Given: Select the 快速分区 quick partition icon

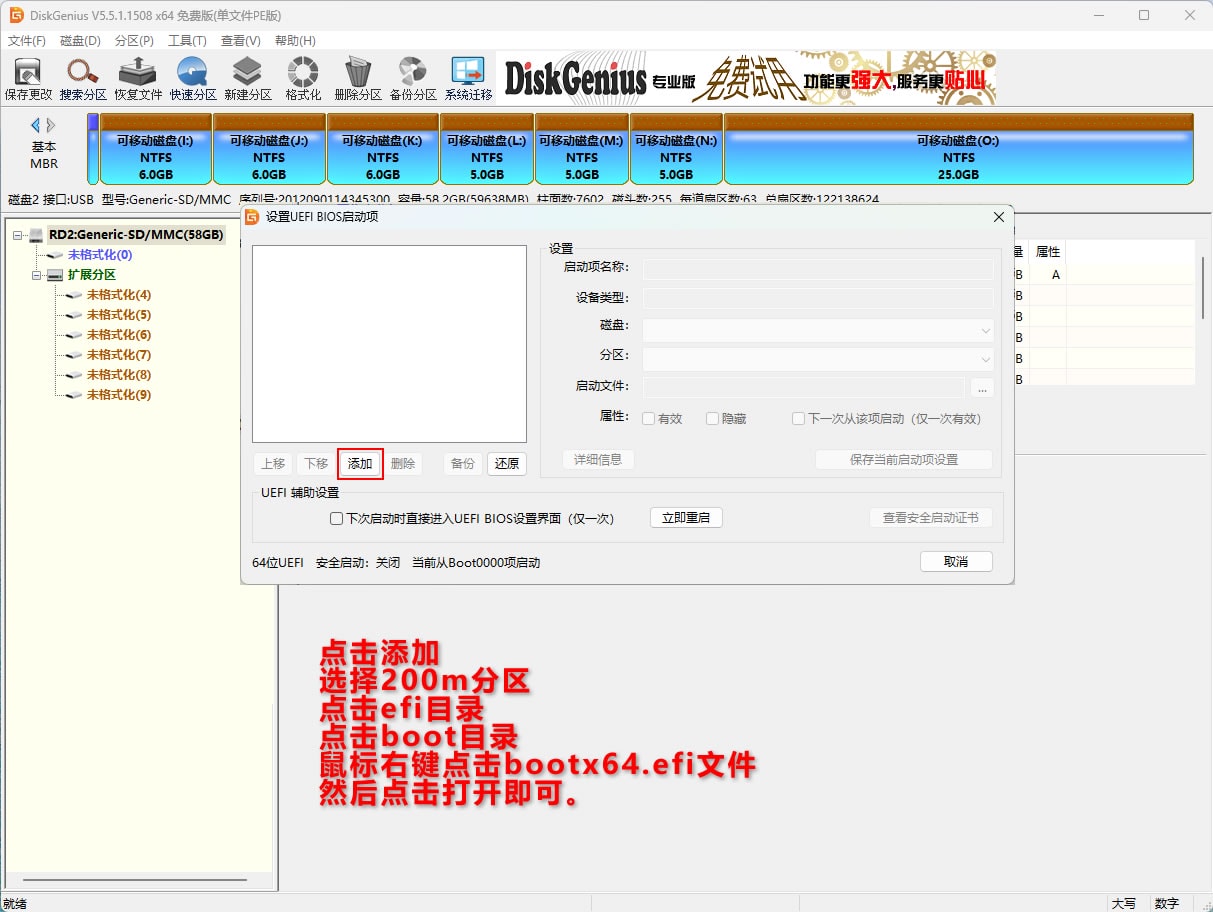Looking at the screenshot, I should click(x=192, y=78).
